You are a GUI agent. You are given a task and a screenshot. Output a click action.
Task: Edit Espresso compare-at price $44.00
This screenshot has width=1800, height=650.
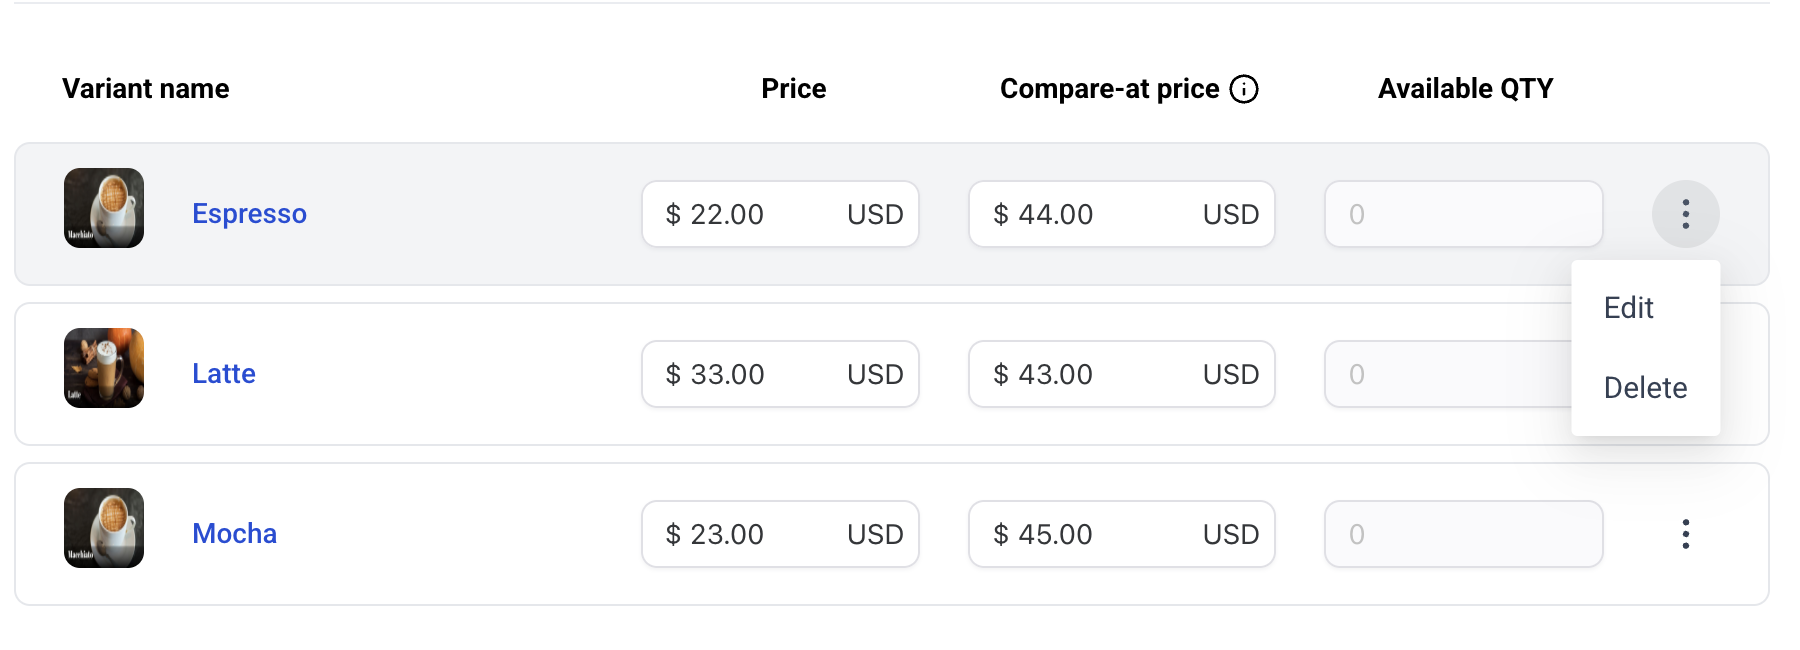click(1090, 214)
